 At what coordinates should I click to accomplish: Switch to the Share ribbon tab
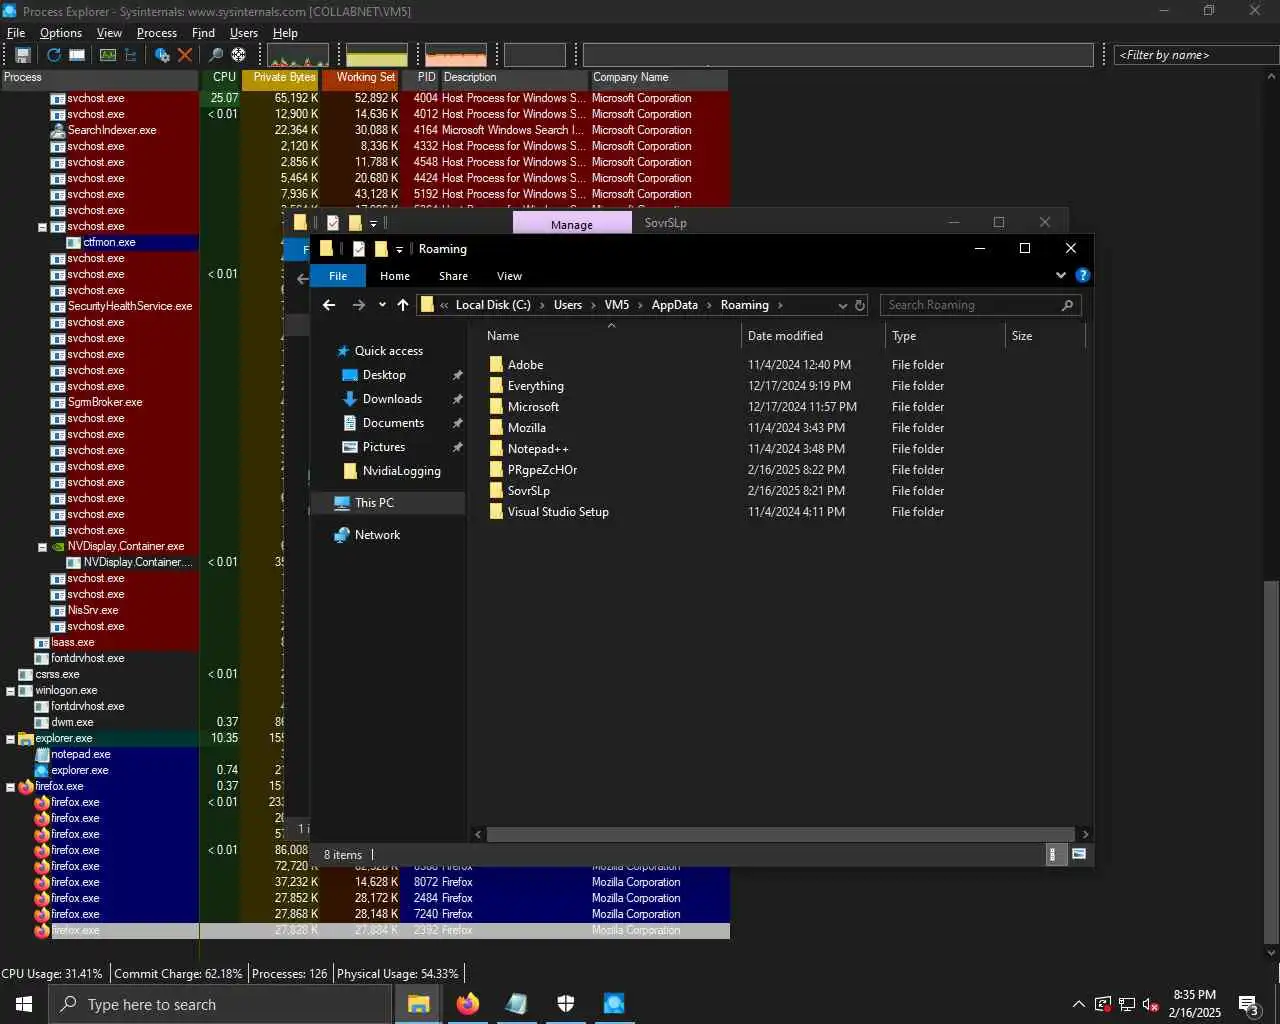(x=453, y=276)
